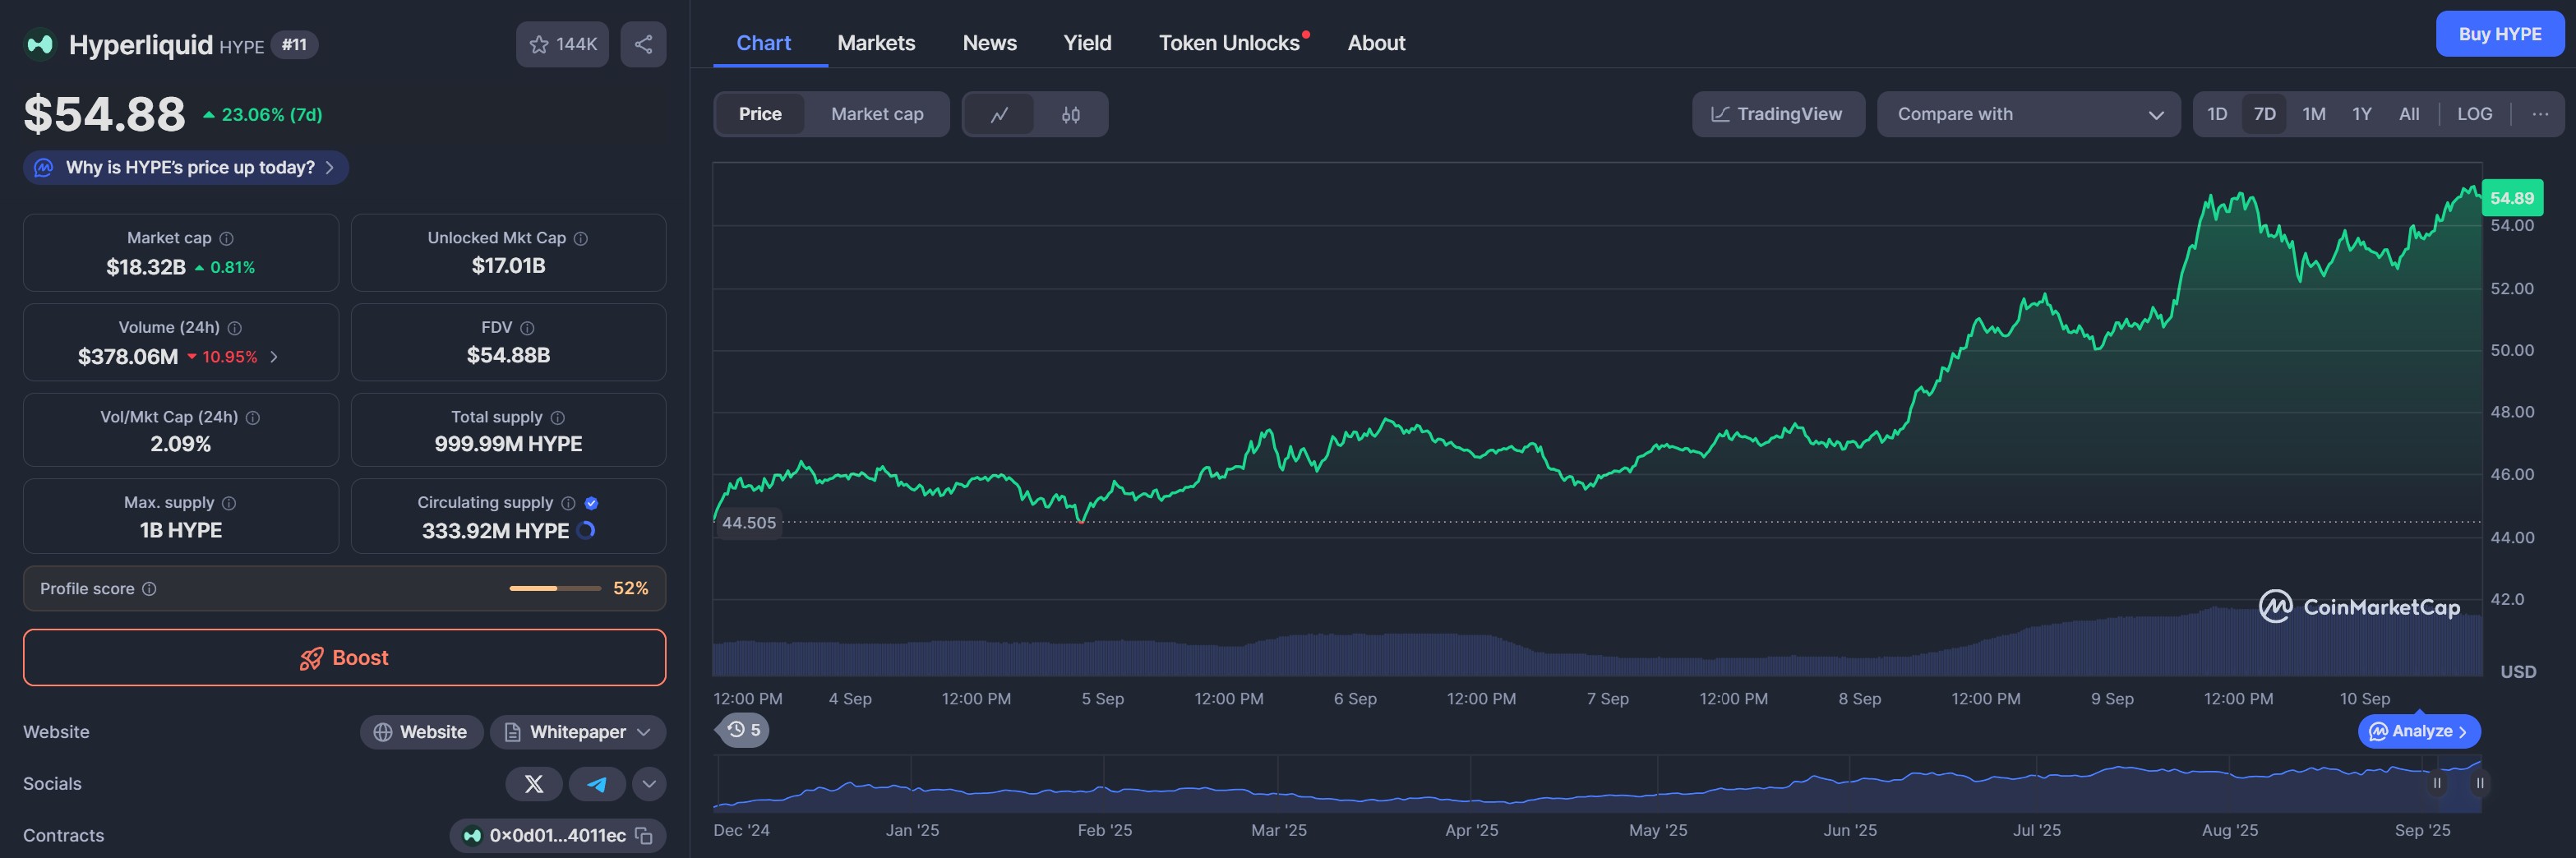Screen dimensions: 2576x858
Task: Click the share icon next to watchlist
Action: coord(643,44)
